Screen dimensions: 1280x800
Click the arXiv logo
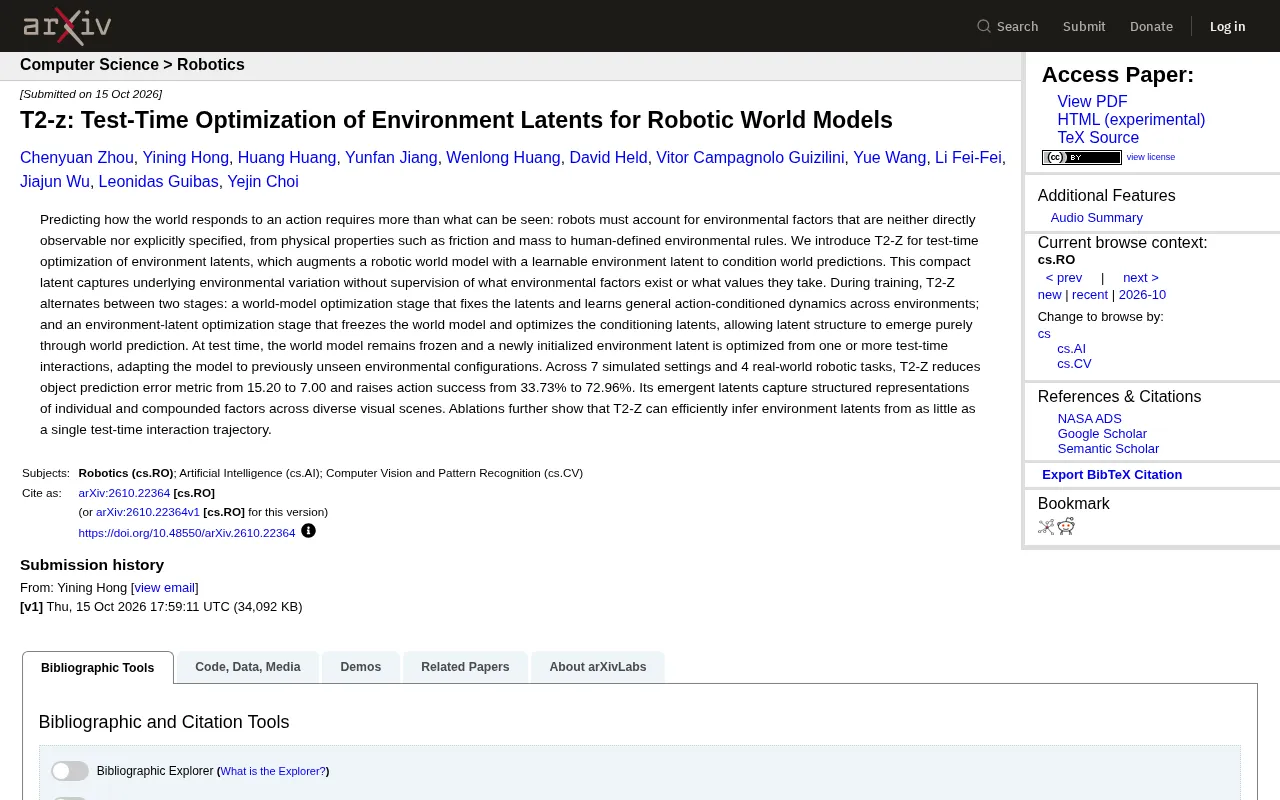(x=67, y=26)
